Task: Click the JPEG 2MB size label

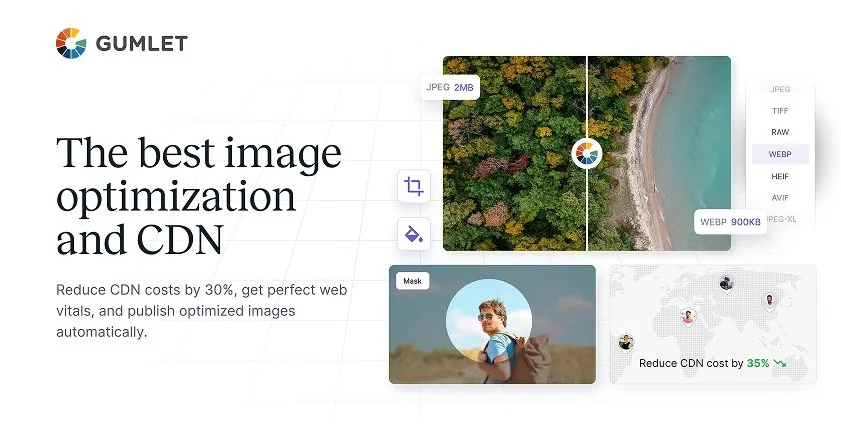Action: [x=450, y=87]
